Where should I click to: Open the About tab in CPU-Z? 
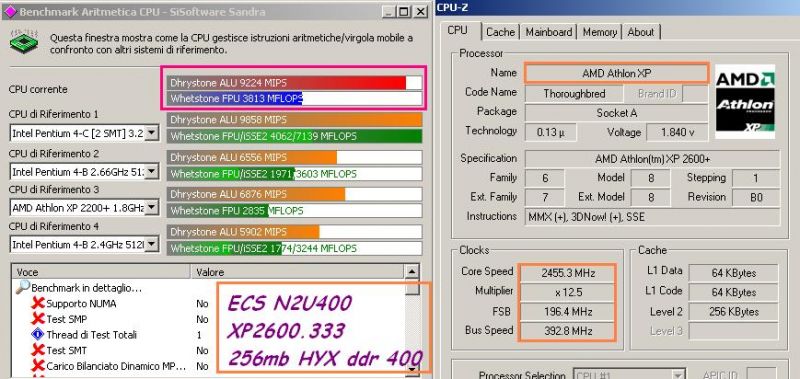[641, 32]
